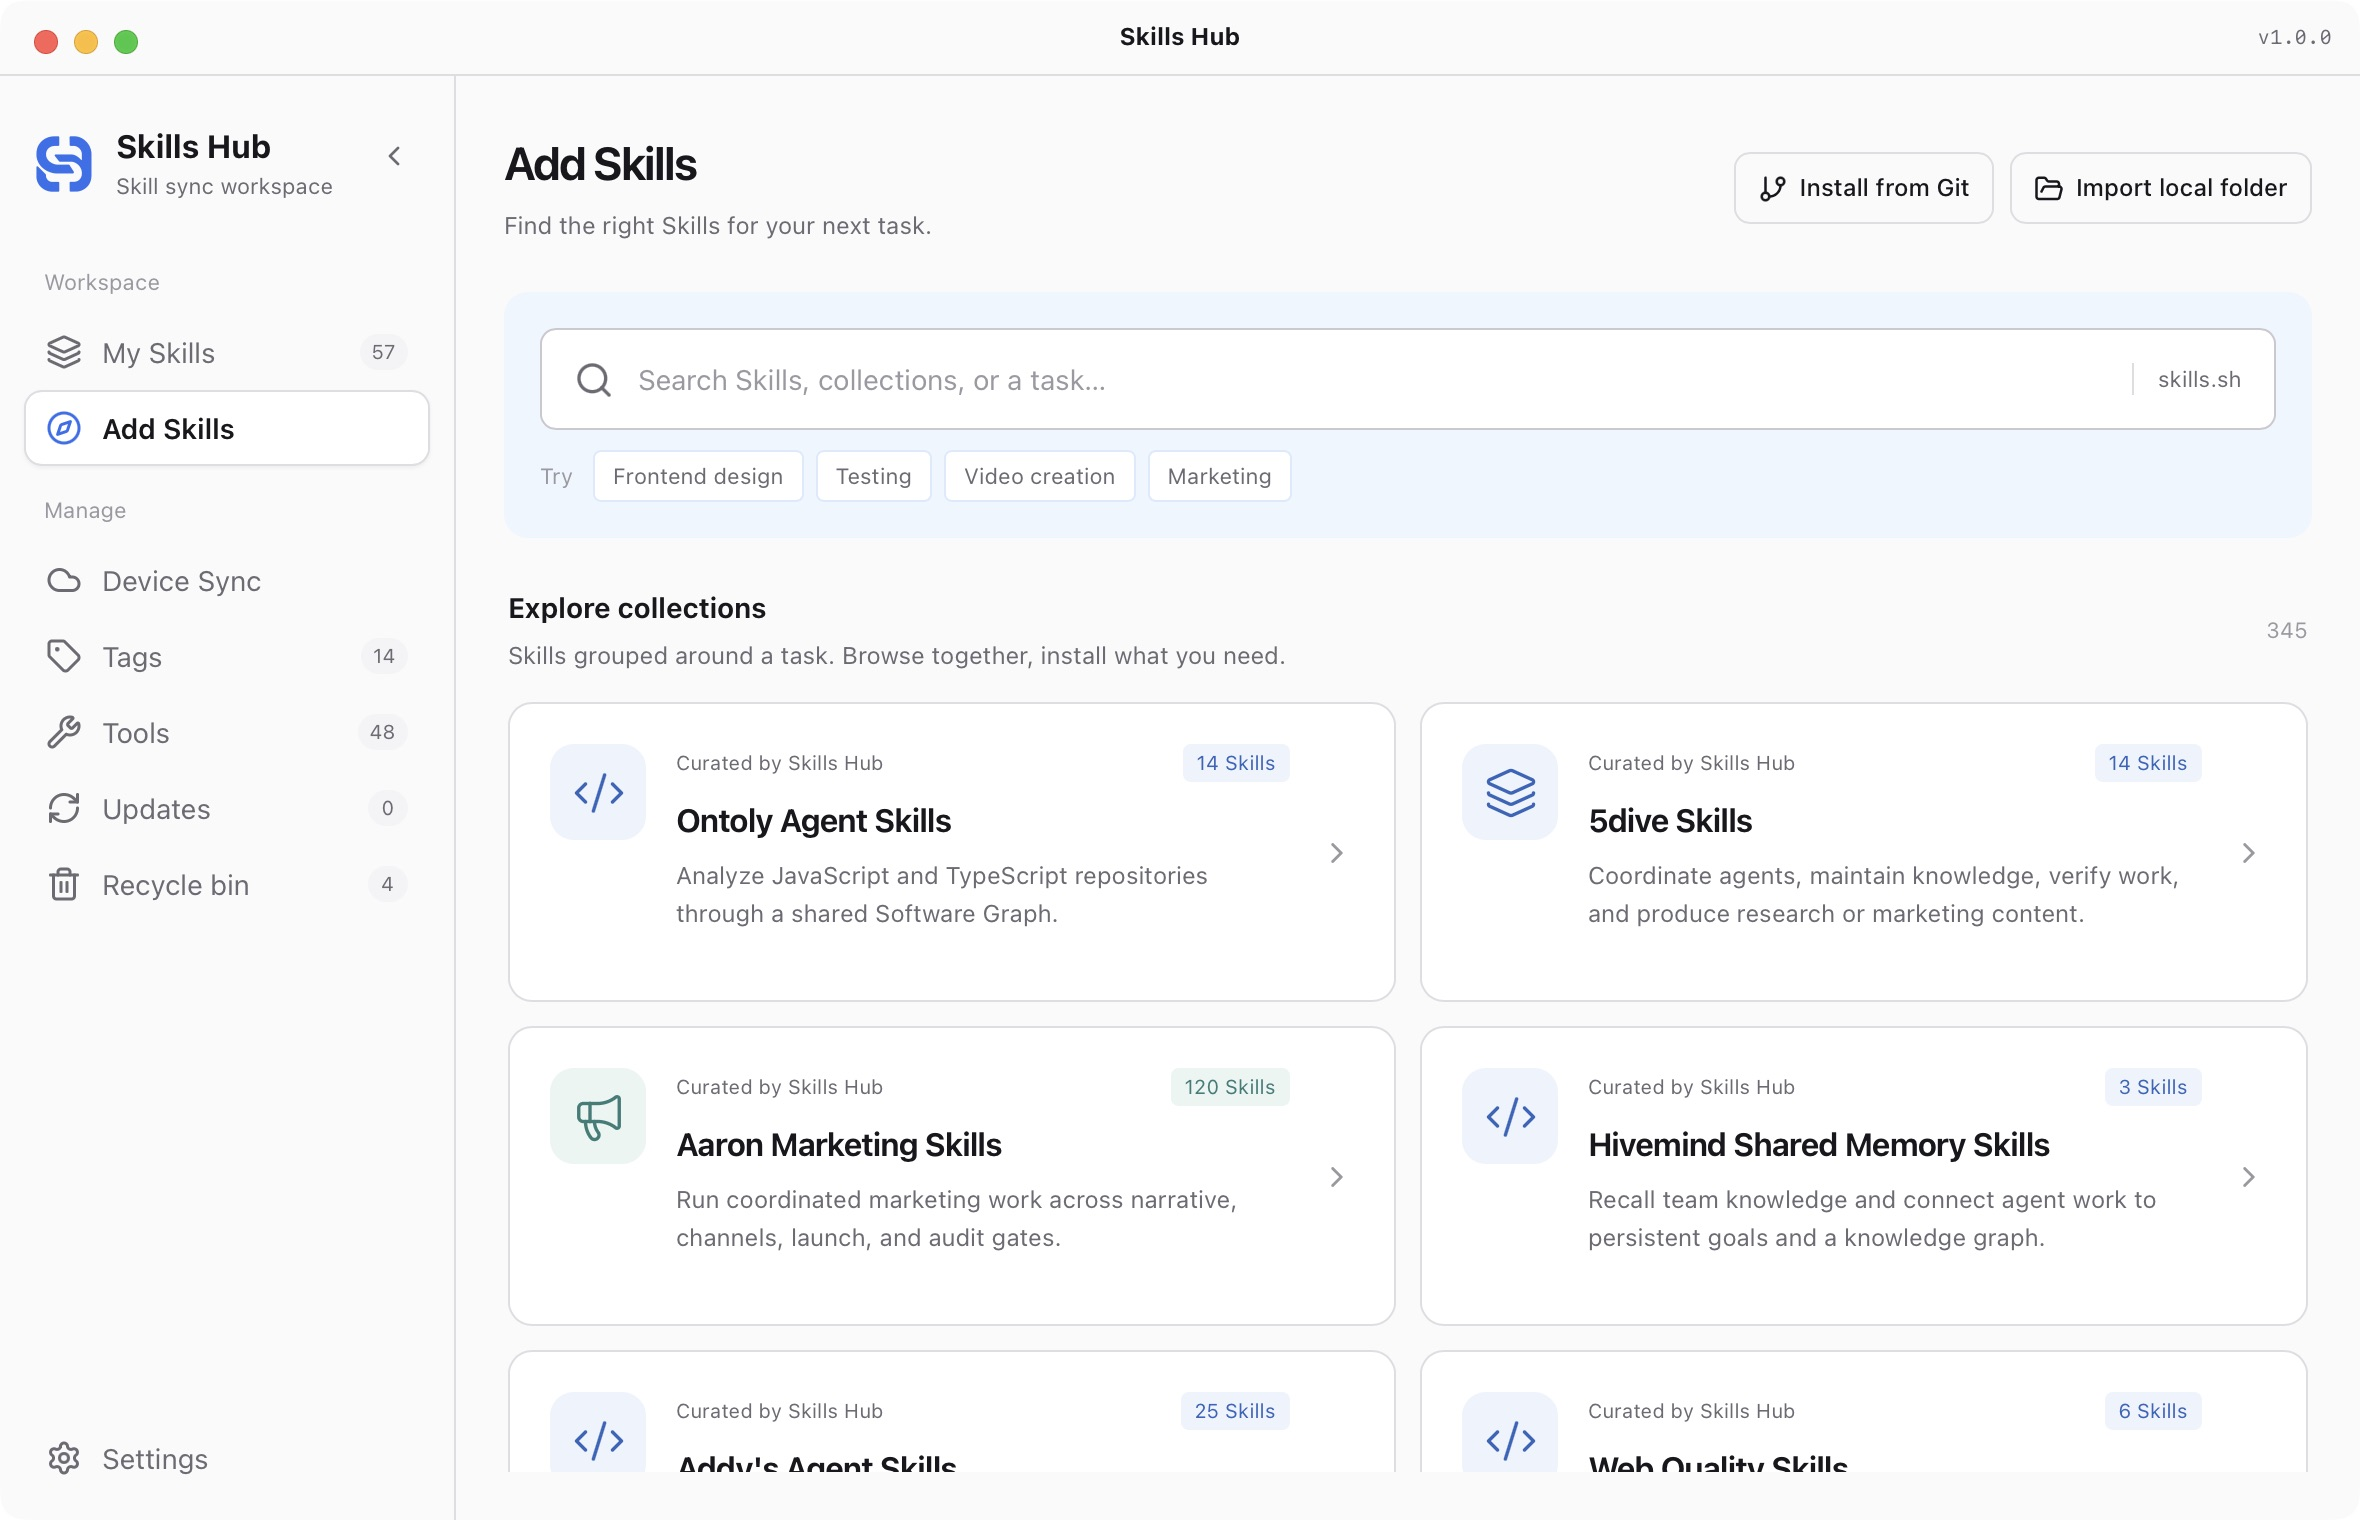Click the search magnifier icon
This screenshot has width=2360, height=1520.
594,380
